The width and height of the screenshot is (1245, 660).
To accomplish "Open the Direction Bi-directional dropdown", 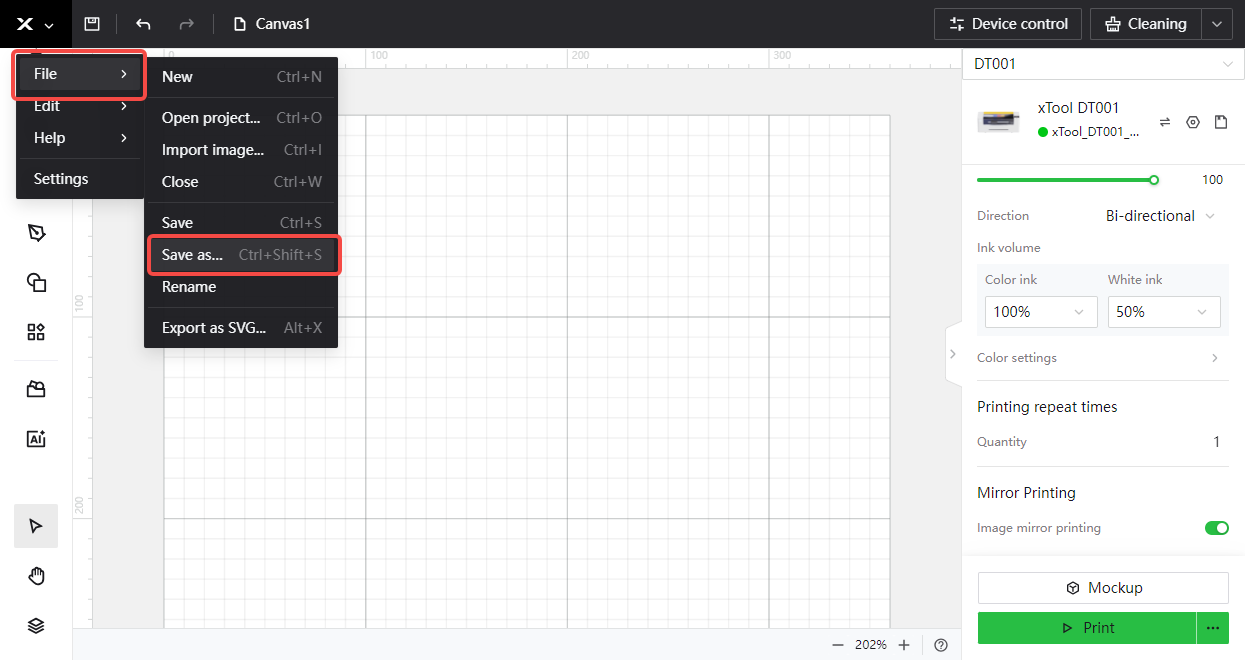I will (1161, 216).
